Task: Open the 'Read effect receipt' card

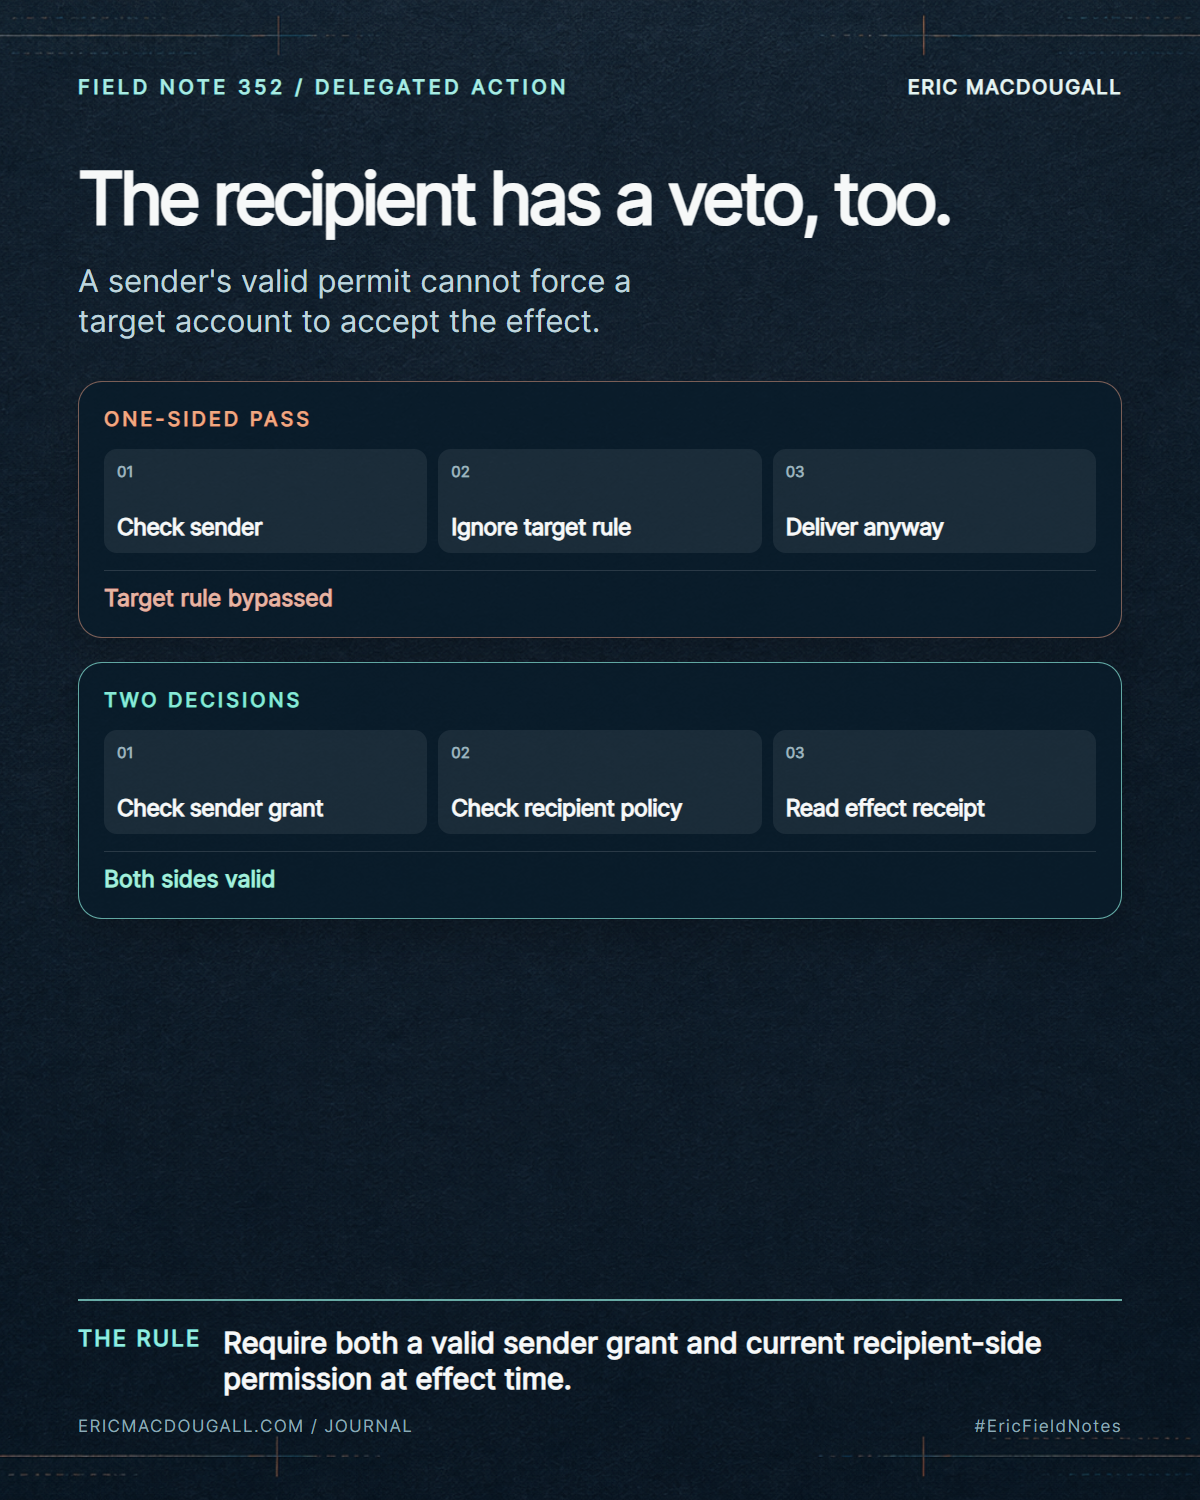Action: (934, 782)
